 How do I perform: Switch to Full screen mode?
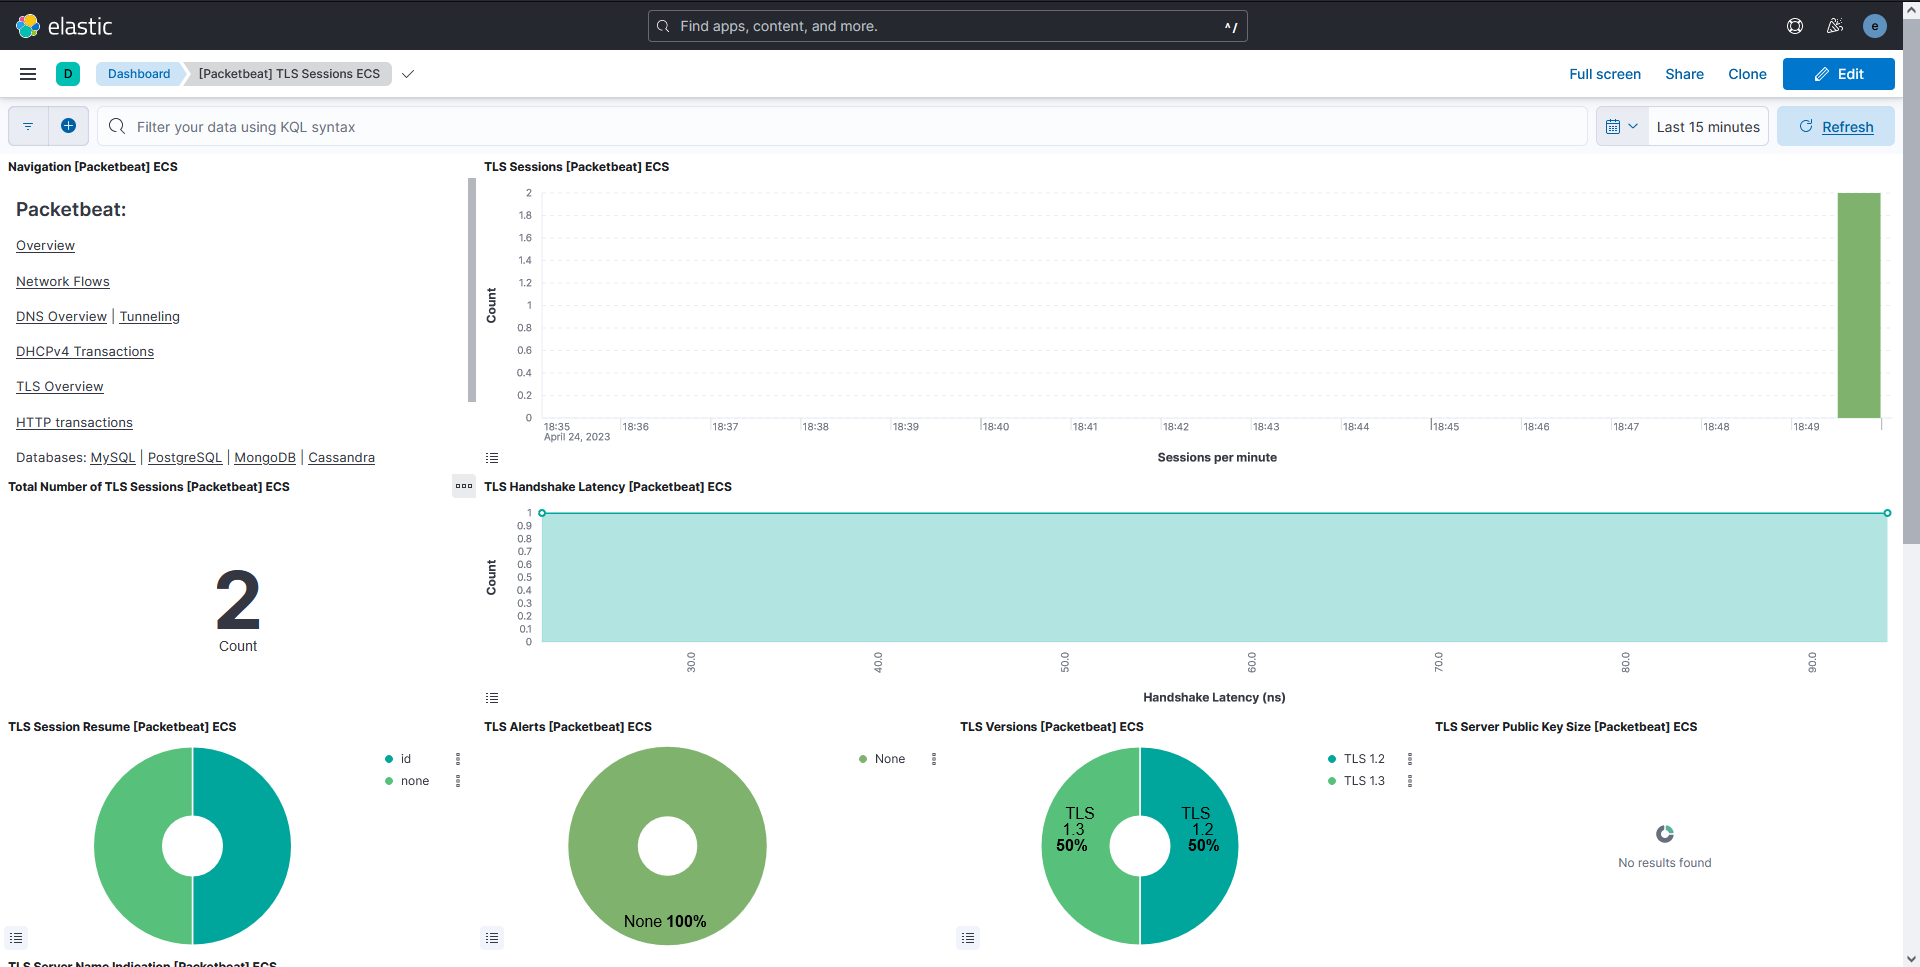click(x=1604, y=73)
